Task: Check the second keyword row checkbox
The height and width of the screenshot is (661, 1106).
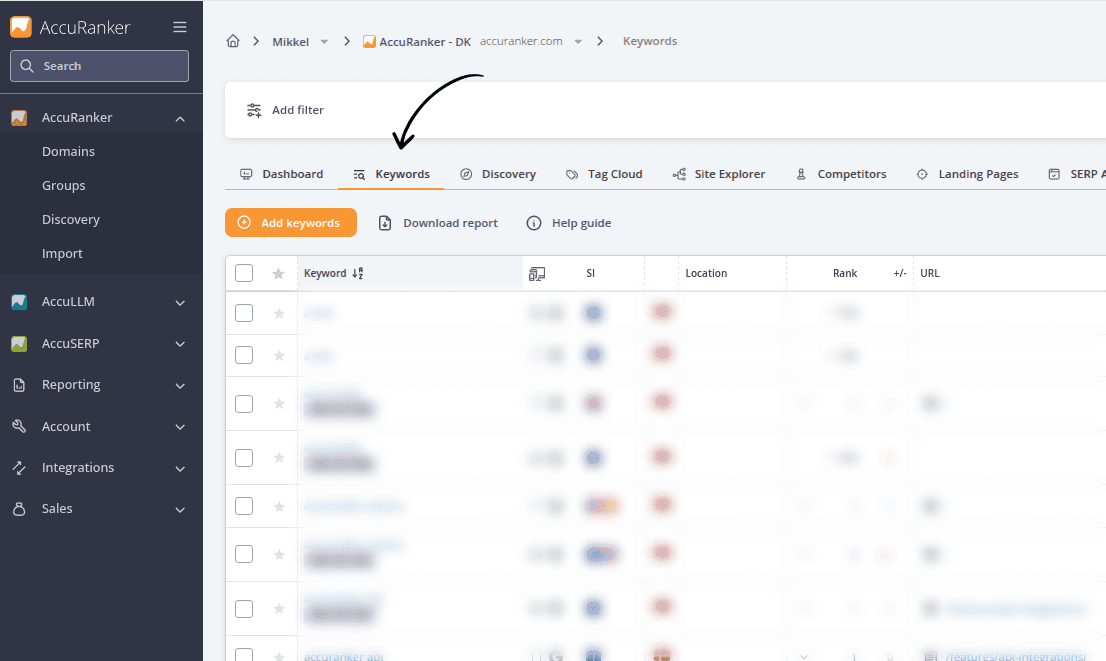Action: click(244, 355)
